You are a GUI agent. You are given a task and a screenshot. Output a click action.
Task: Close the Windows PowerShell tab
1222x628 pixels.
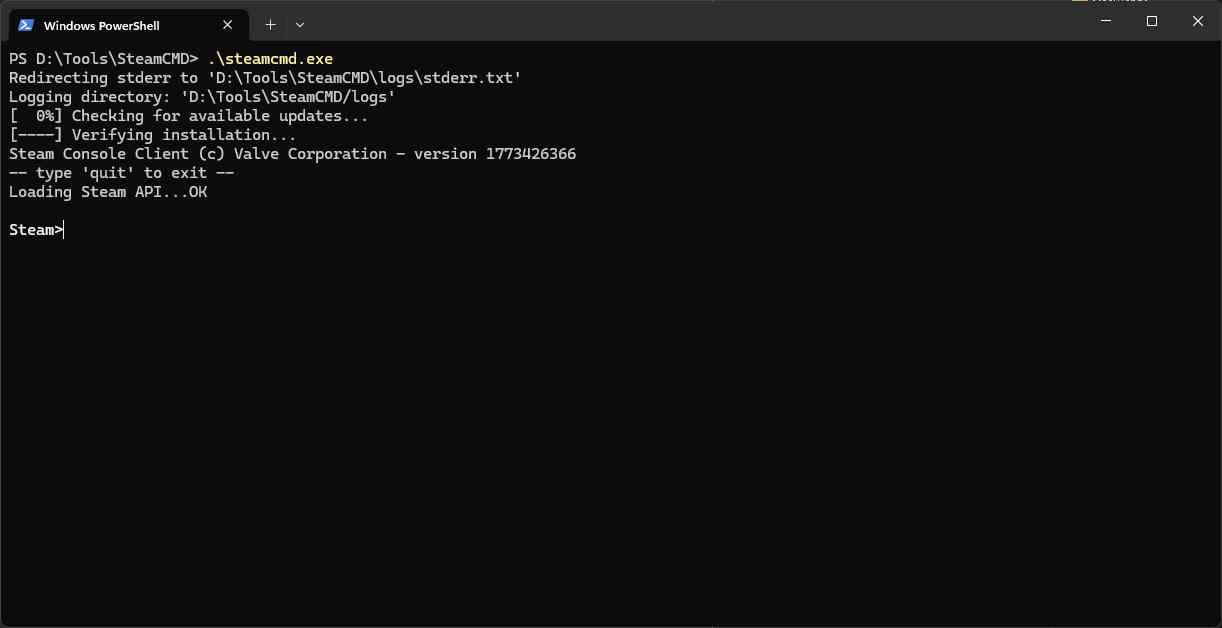point(227,24)
